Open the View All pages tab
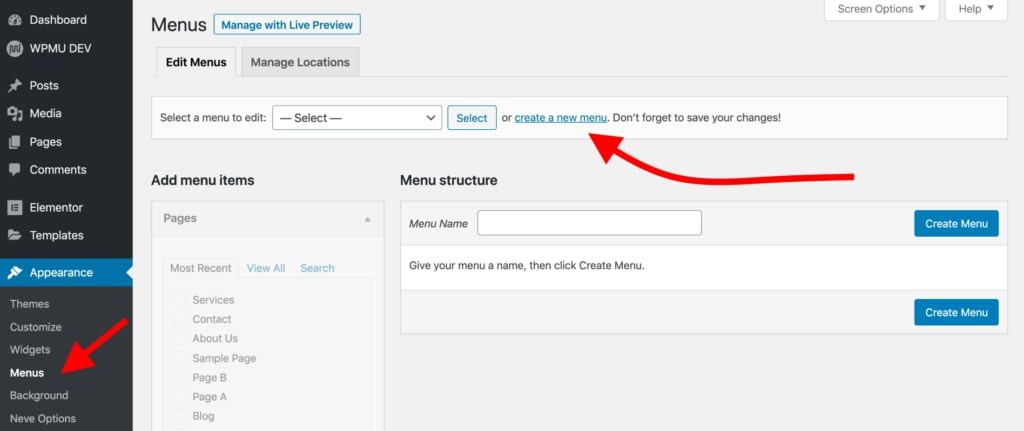The height and width of the screenshot is (431, 1024). click(x=266, y=268)
